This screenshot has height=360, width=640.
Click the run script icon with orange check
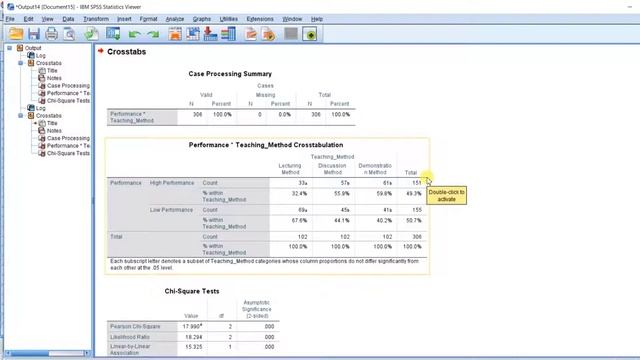pyautogui.click(x=269, y=34)
